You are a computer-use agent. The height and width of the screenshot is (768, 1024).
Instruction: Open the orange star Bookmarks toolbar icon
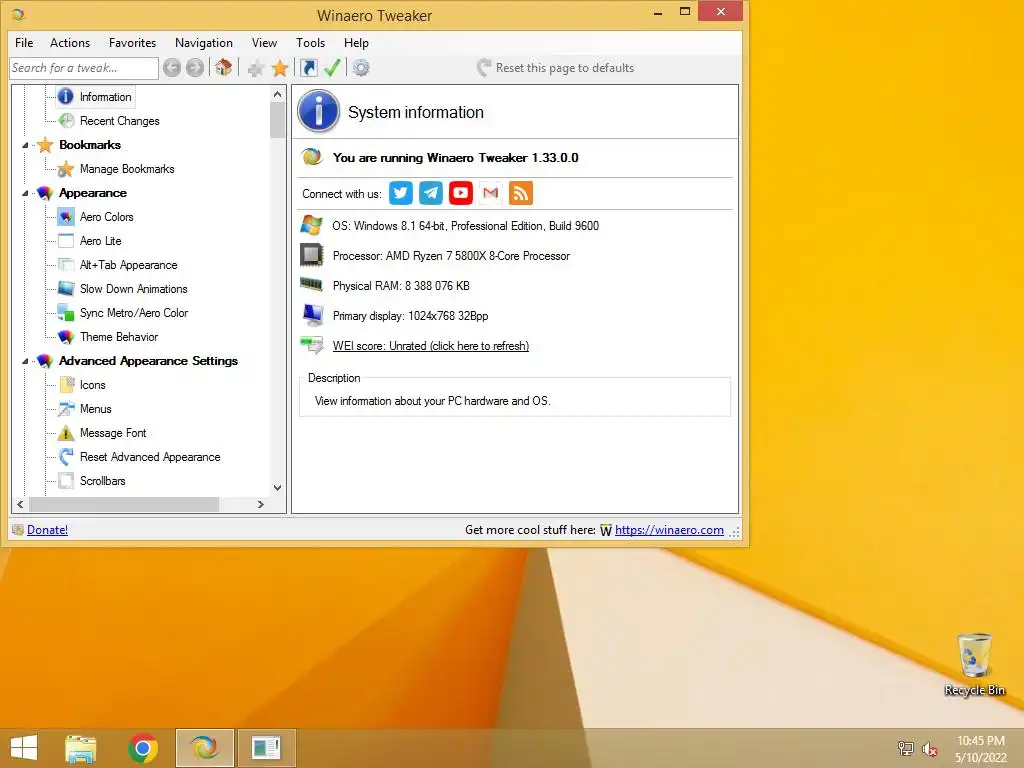(x=280, y=68)
